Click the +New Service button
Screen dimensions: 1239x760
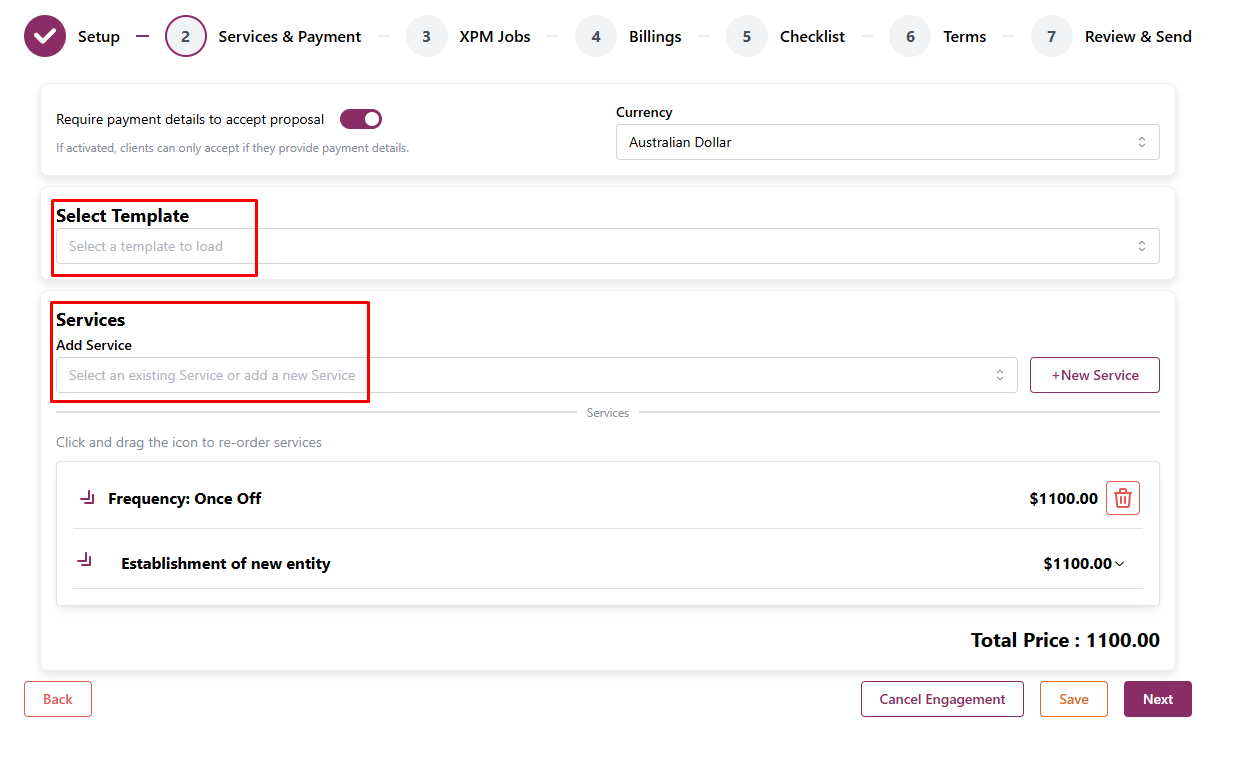(x=1094, y=375)
